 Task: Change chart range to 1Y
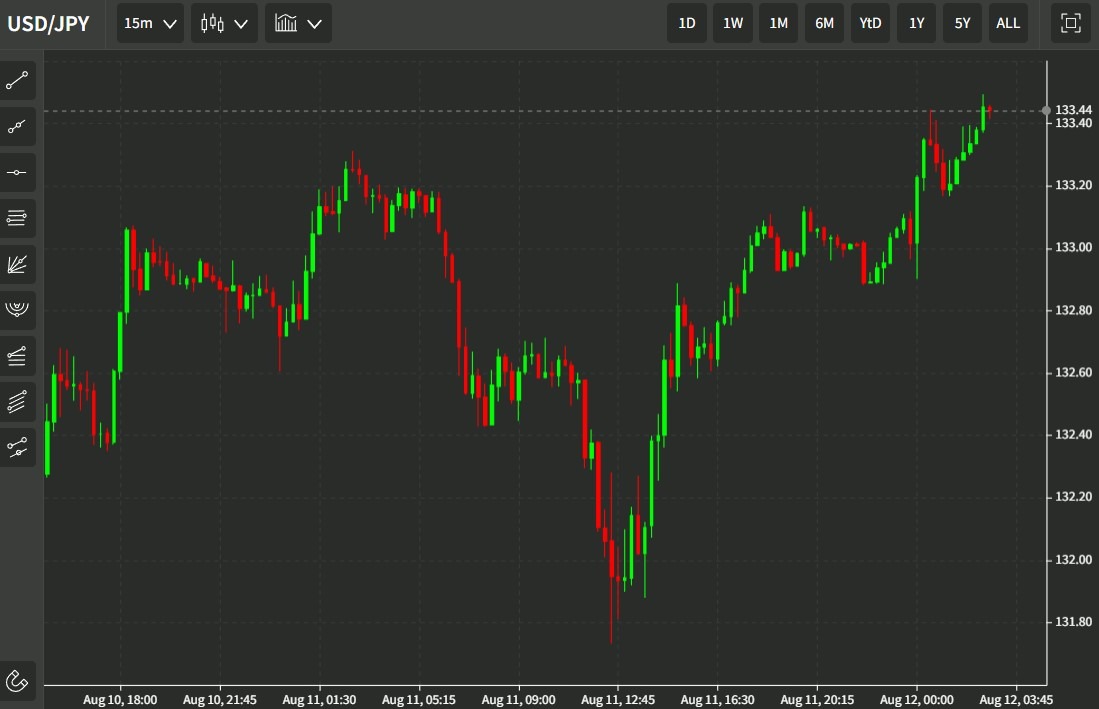(917, 23)
